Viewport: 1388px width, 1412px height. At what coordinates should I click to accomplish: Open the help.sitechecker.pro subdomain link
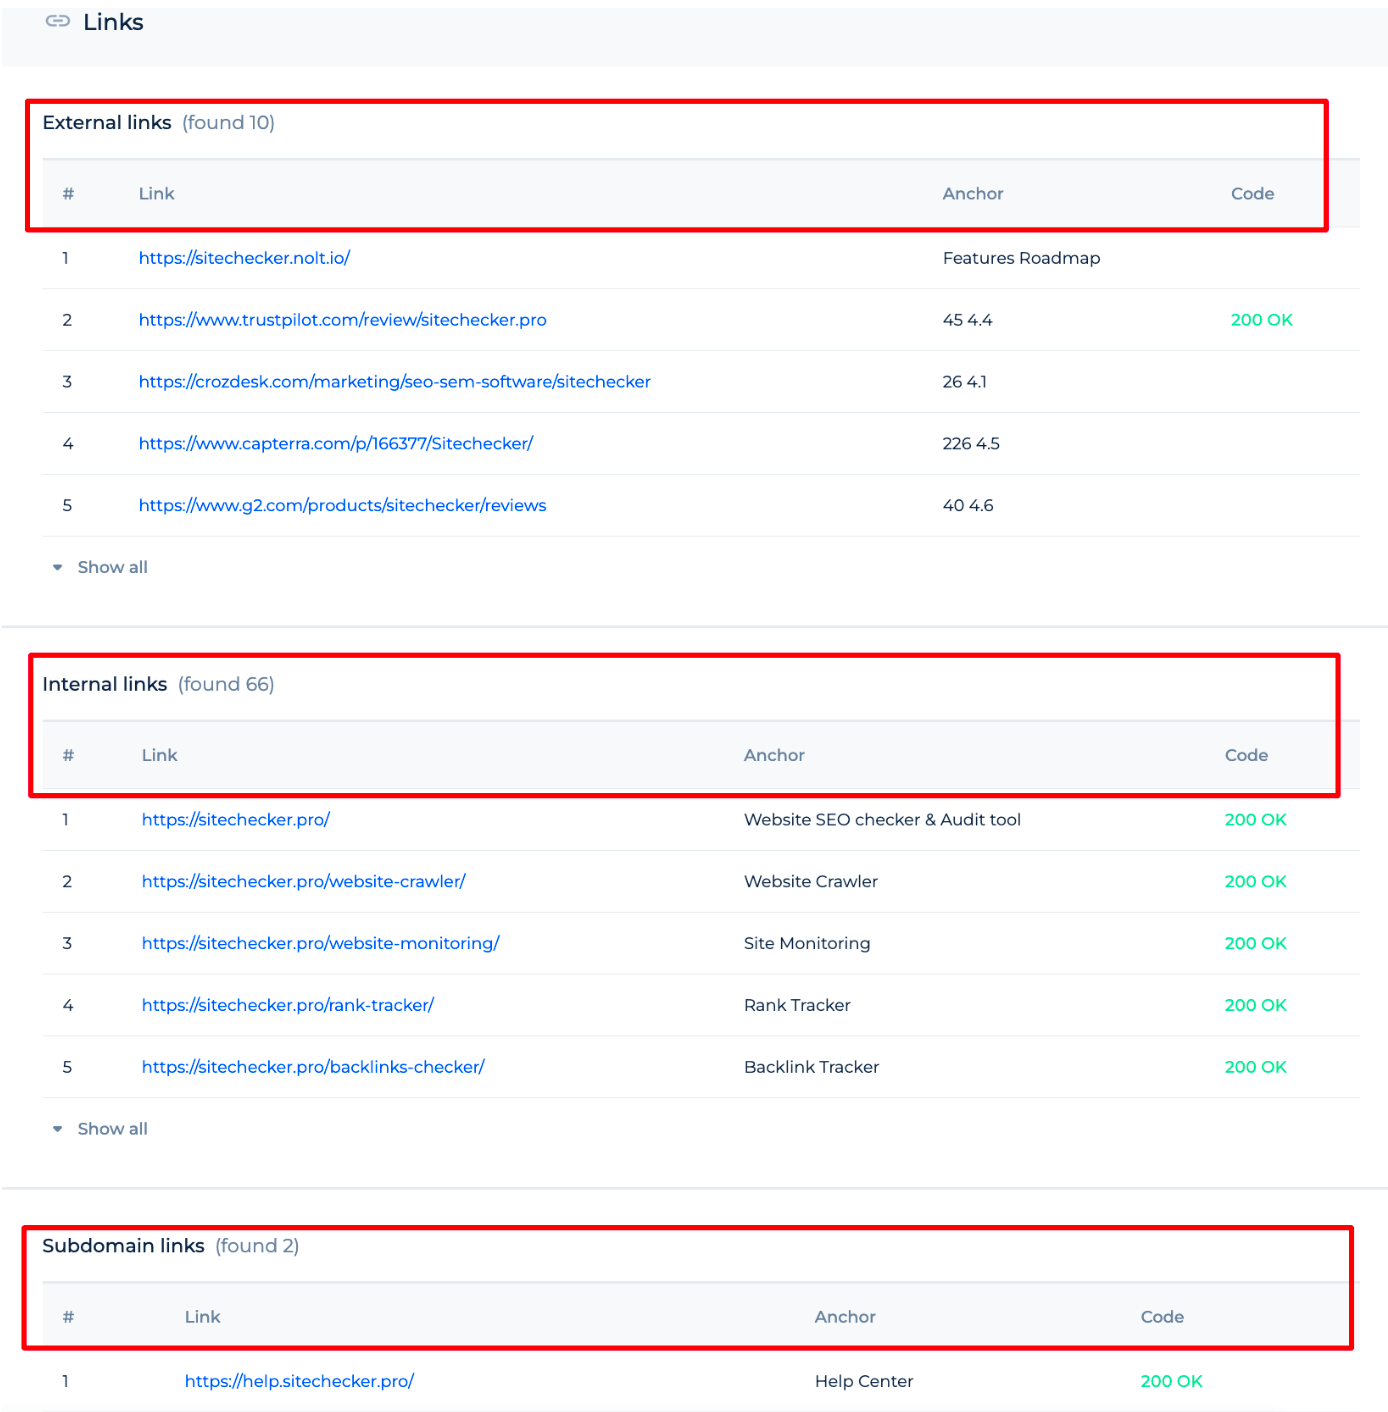[x=299, y=1382]
